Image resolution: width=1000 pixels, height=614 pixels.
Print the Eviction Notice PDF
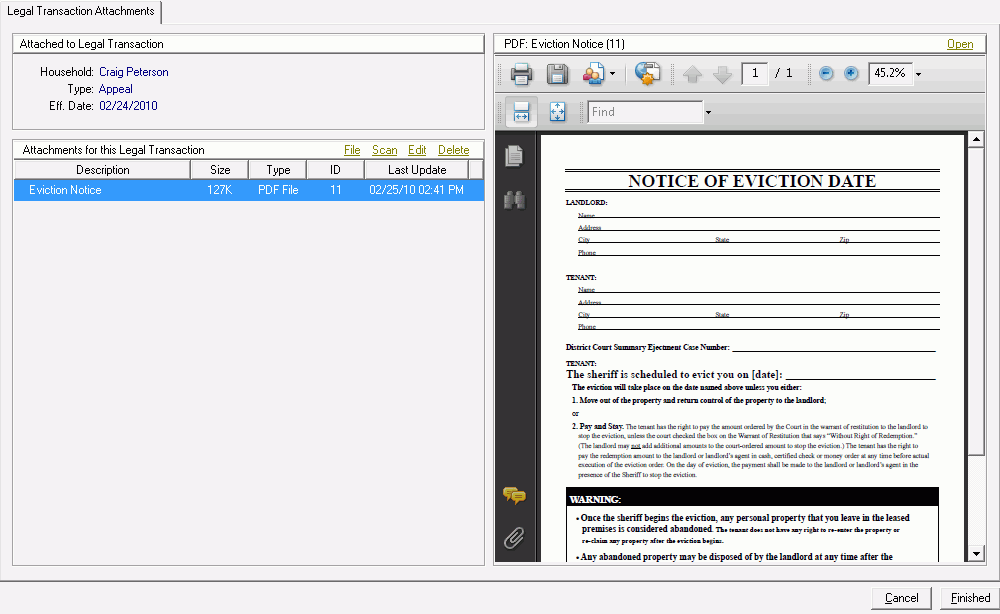click(x=521, y=73)
